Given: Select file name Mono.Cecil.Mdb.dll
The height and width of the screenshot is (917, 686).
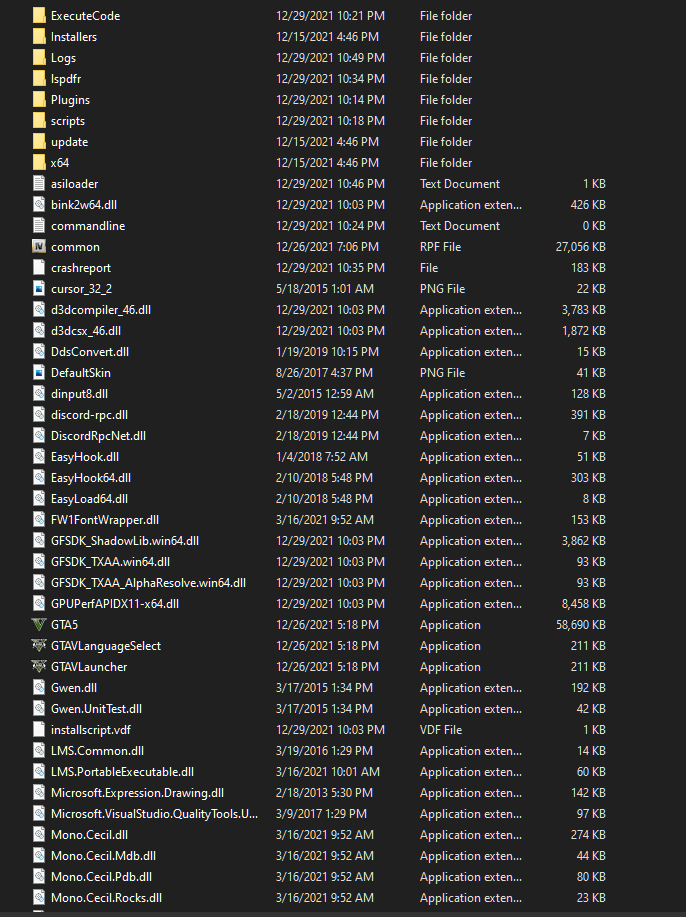Looking at the screenshot, I should [x=104, y=856].
